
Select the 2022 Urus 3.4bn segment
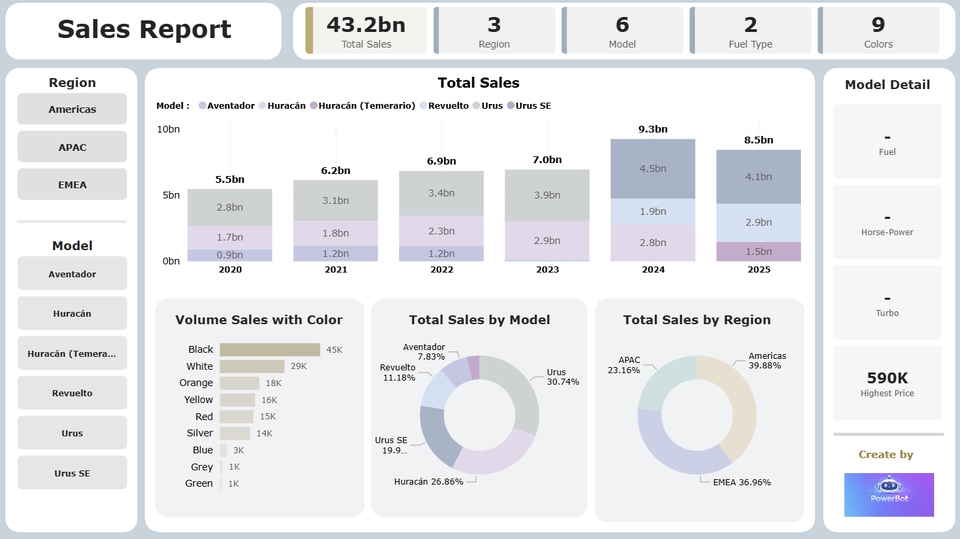(x=441, y=193)
